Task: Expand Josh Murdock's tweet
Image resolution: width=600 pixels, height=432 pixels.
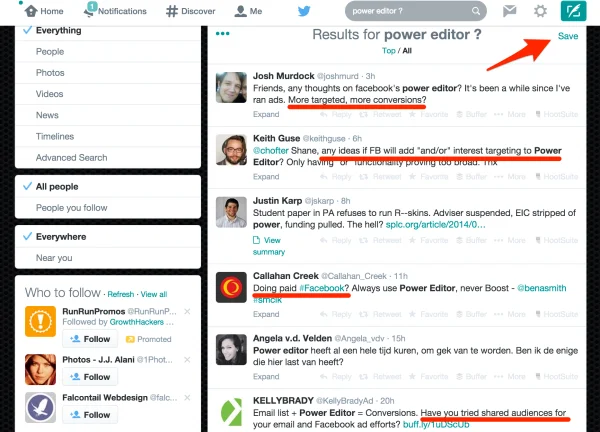Action: coord(266,114)
